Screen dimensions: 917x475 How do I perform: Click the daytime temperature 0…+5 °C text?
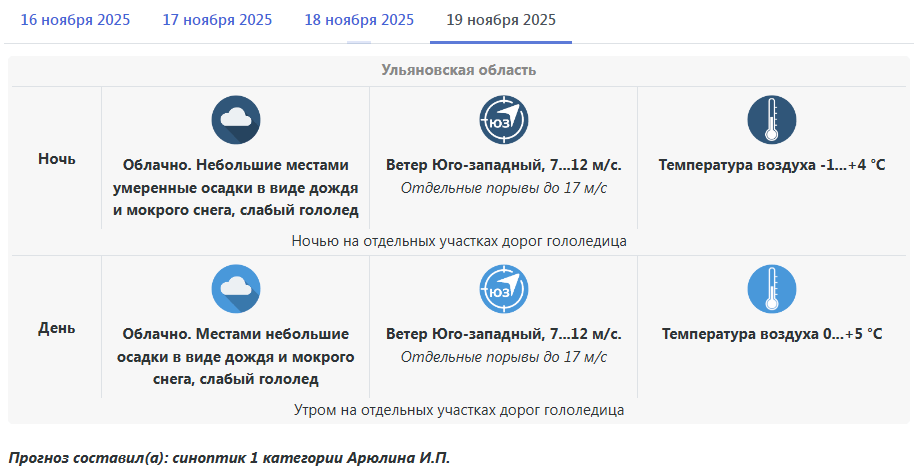click(771, 334)
